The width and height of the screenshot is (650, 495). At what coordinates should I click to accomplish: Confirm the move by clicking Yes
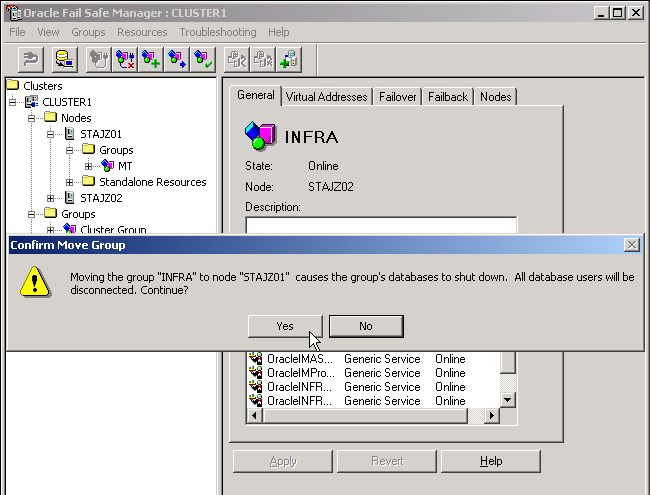coord(285,326)
